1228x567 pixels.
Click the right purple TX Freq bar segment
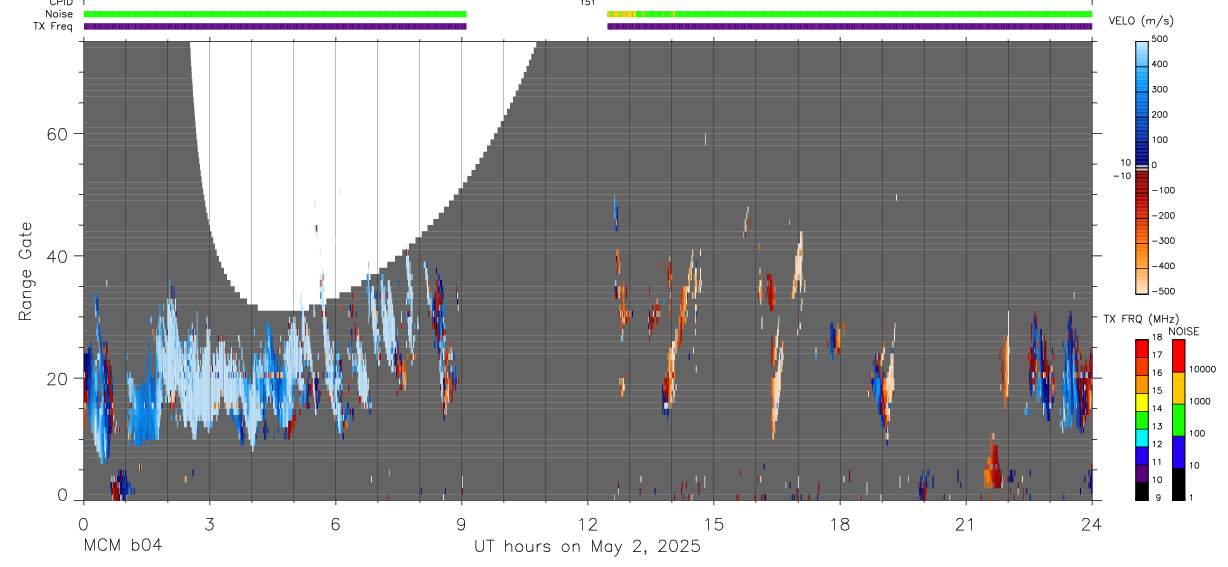pyautogui.click(x=850, y=26)
